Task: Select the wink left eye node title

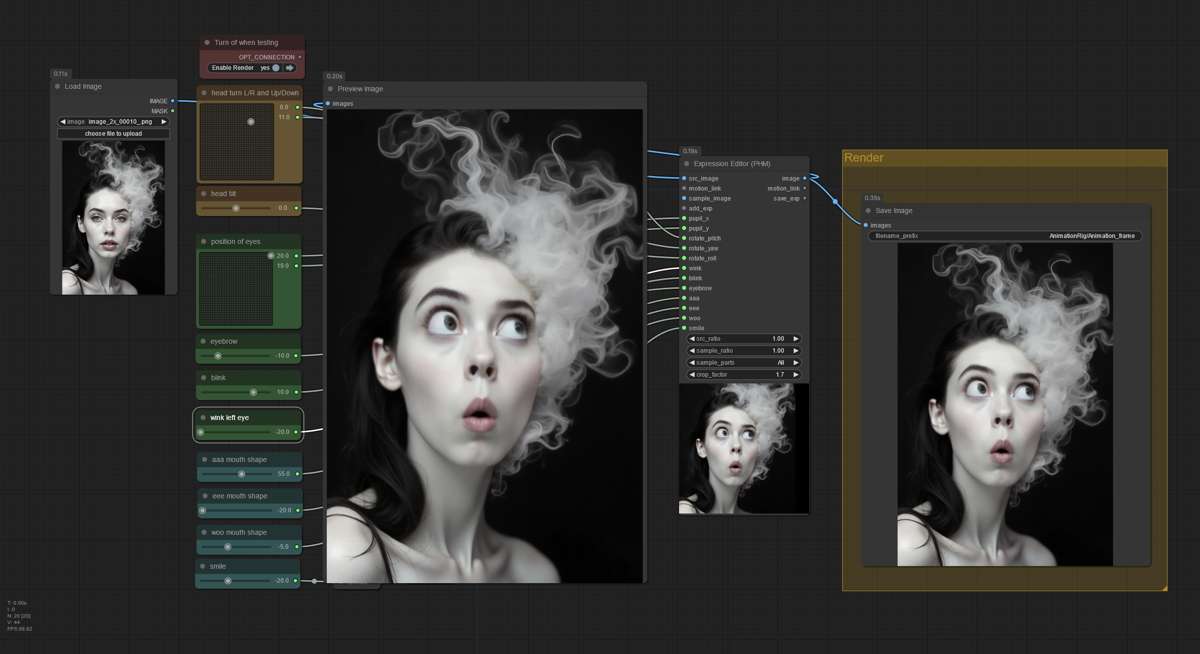Action: 230,417
